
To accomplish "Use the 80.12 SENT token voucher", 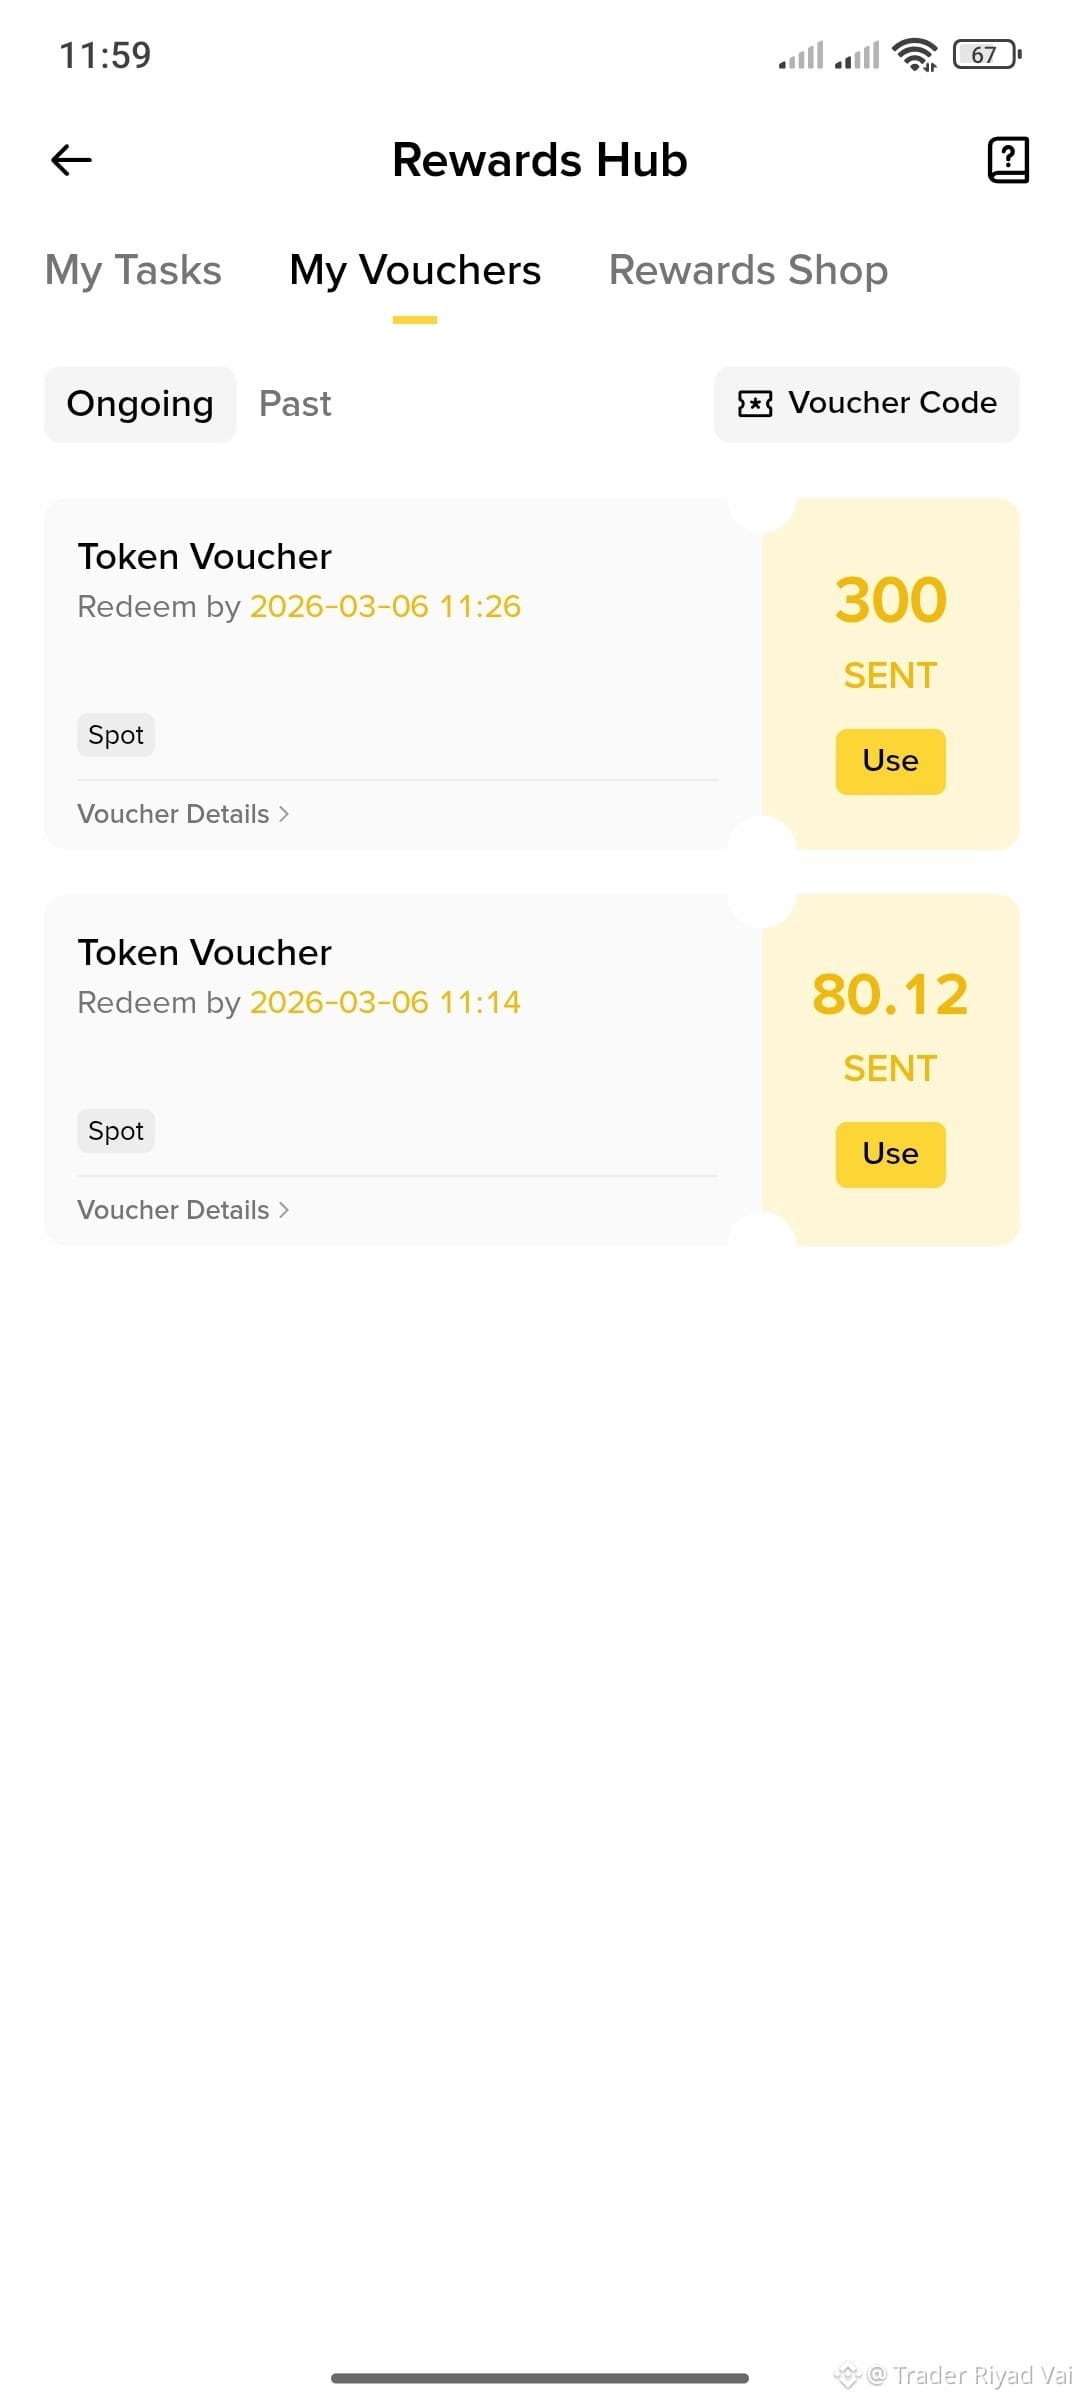I will pyautogui.click(x=890, y=1154).
